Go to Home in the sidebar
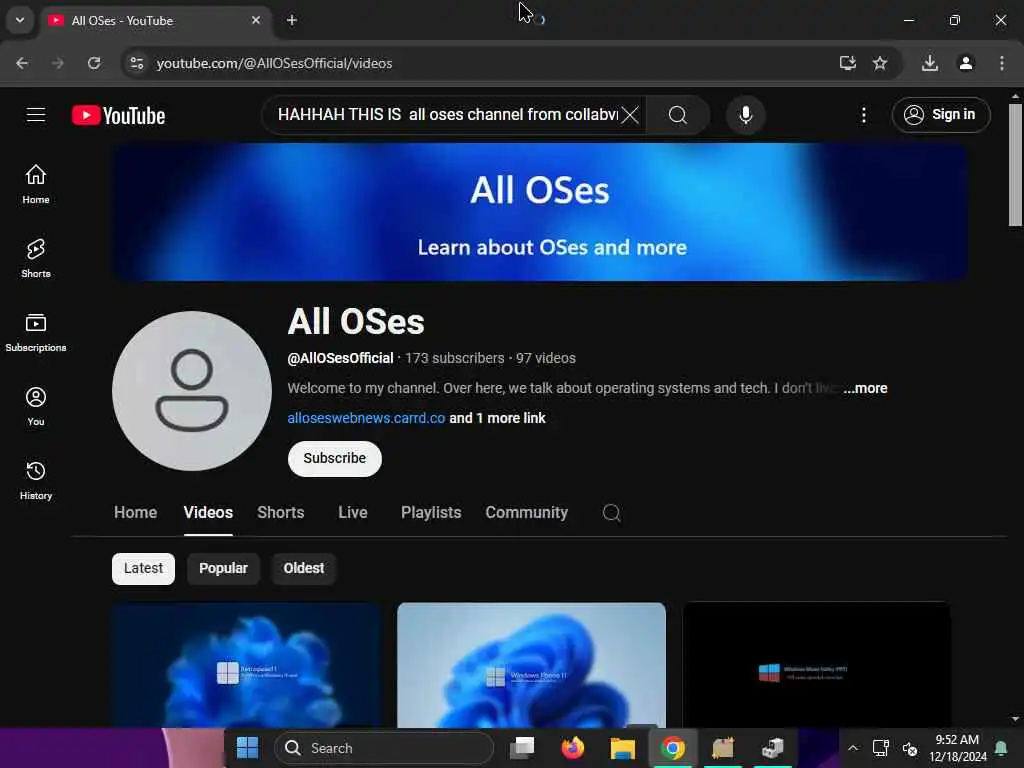Viewport: 1024px width, 768px height. (x=36, y=184)
